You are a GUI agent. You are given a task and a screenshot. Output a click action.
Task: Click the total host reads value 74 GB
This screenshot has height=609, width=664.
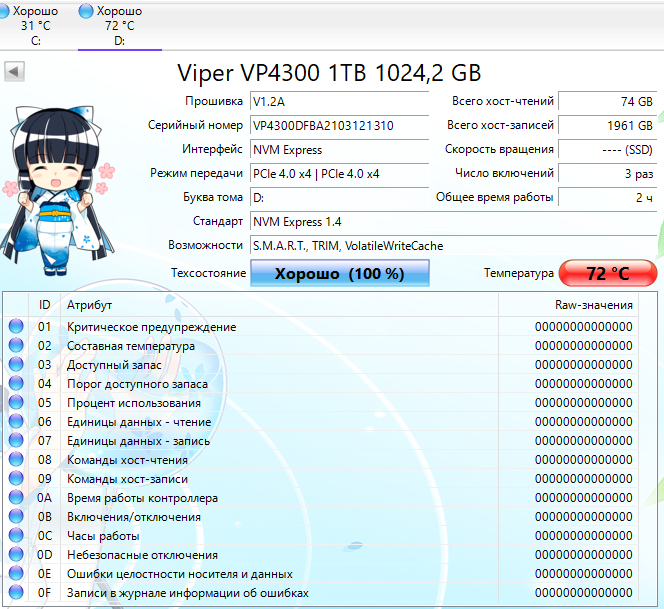tap(607, 102)
